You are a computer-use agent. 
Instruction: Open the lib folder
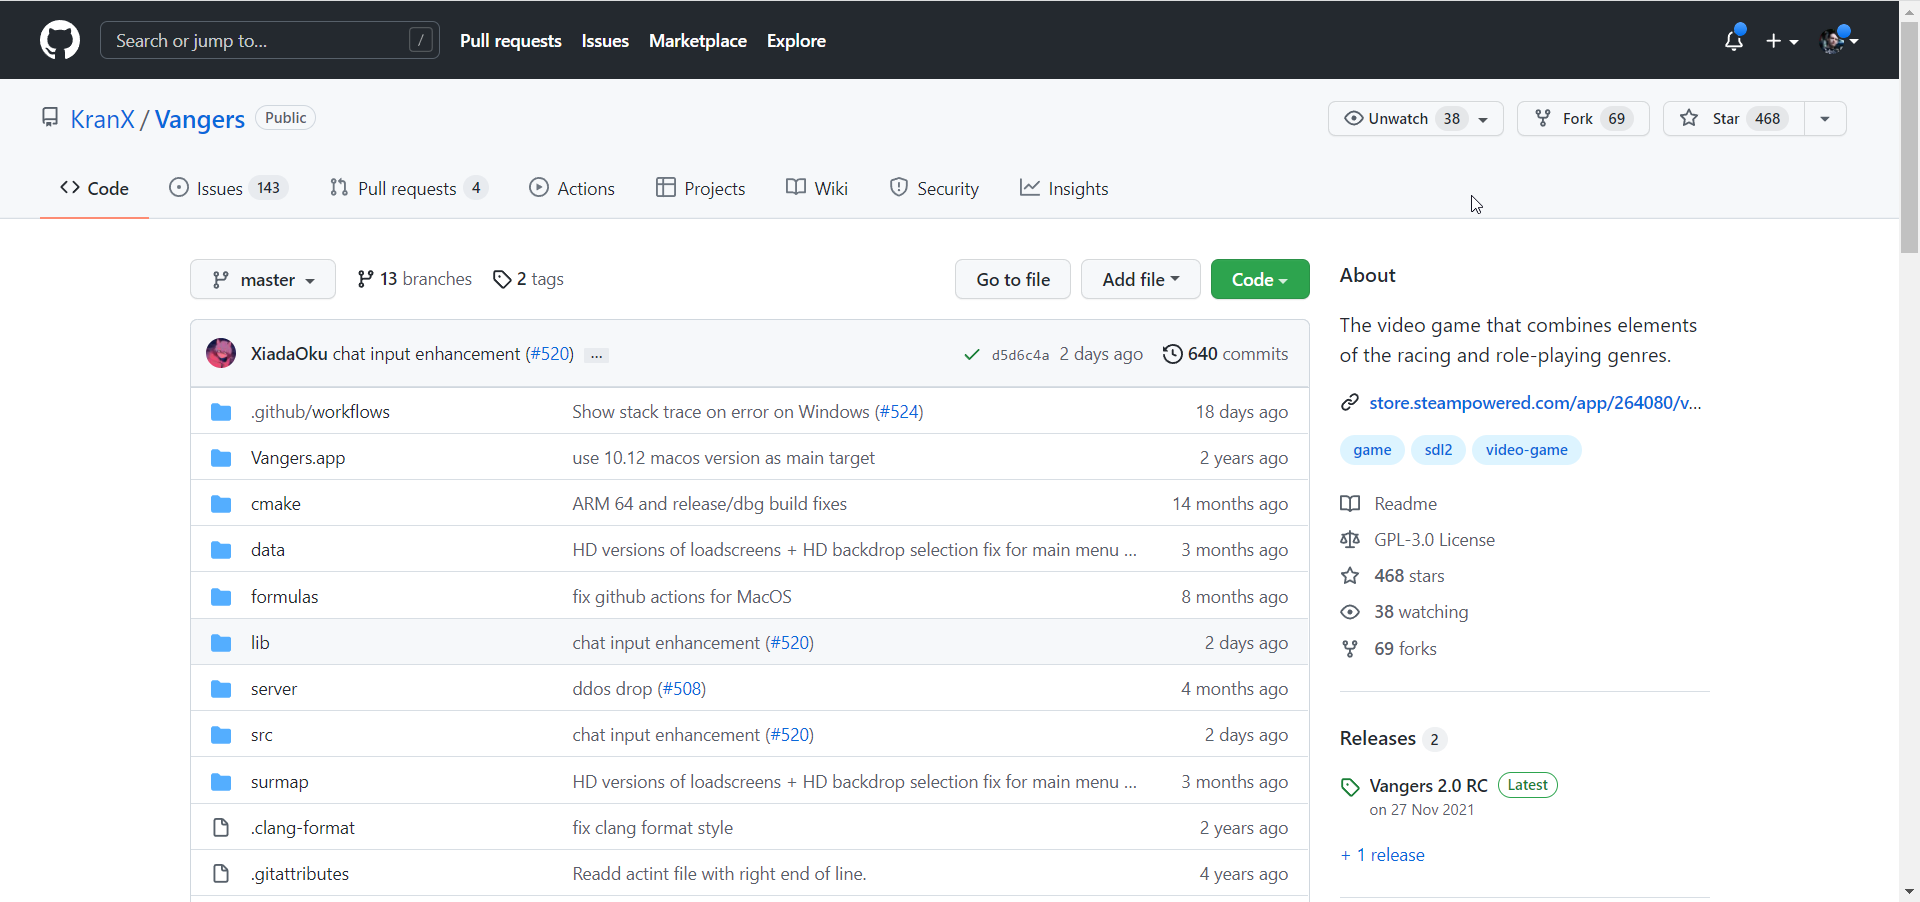(x=260, y=642)
